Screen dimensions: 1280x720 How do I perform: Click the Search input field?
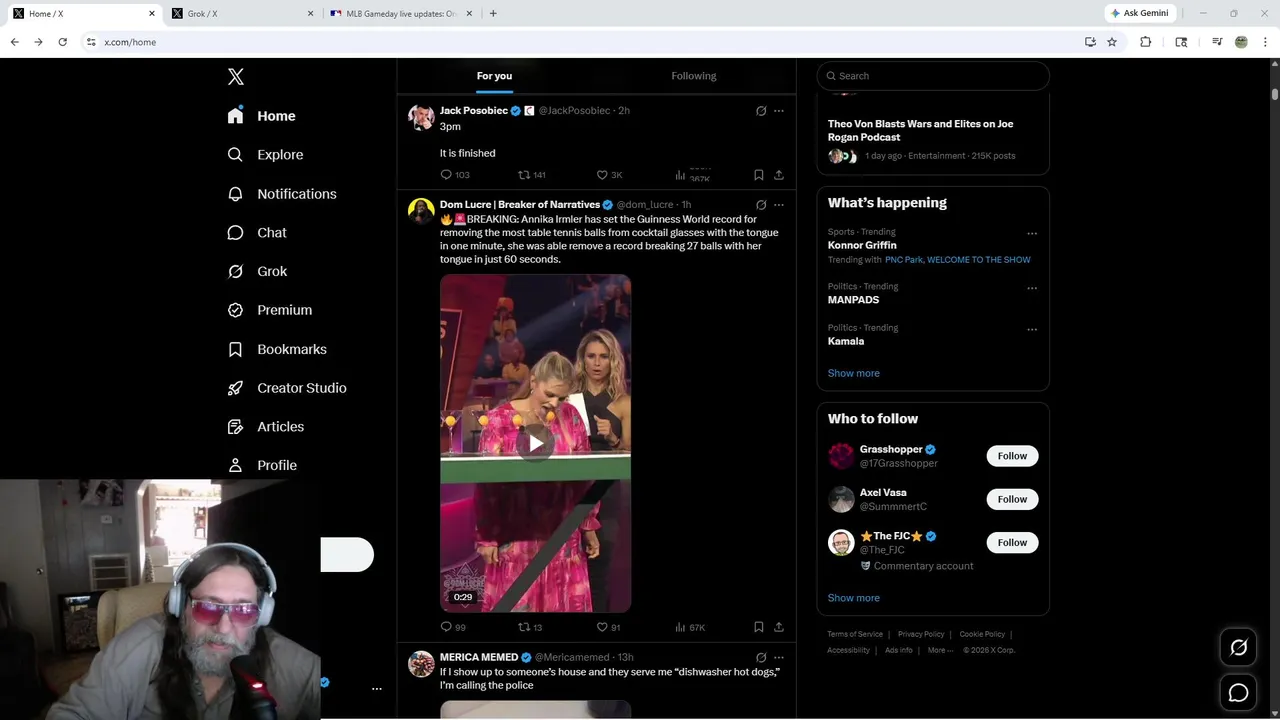click(x=933, y=76)
